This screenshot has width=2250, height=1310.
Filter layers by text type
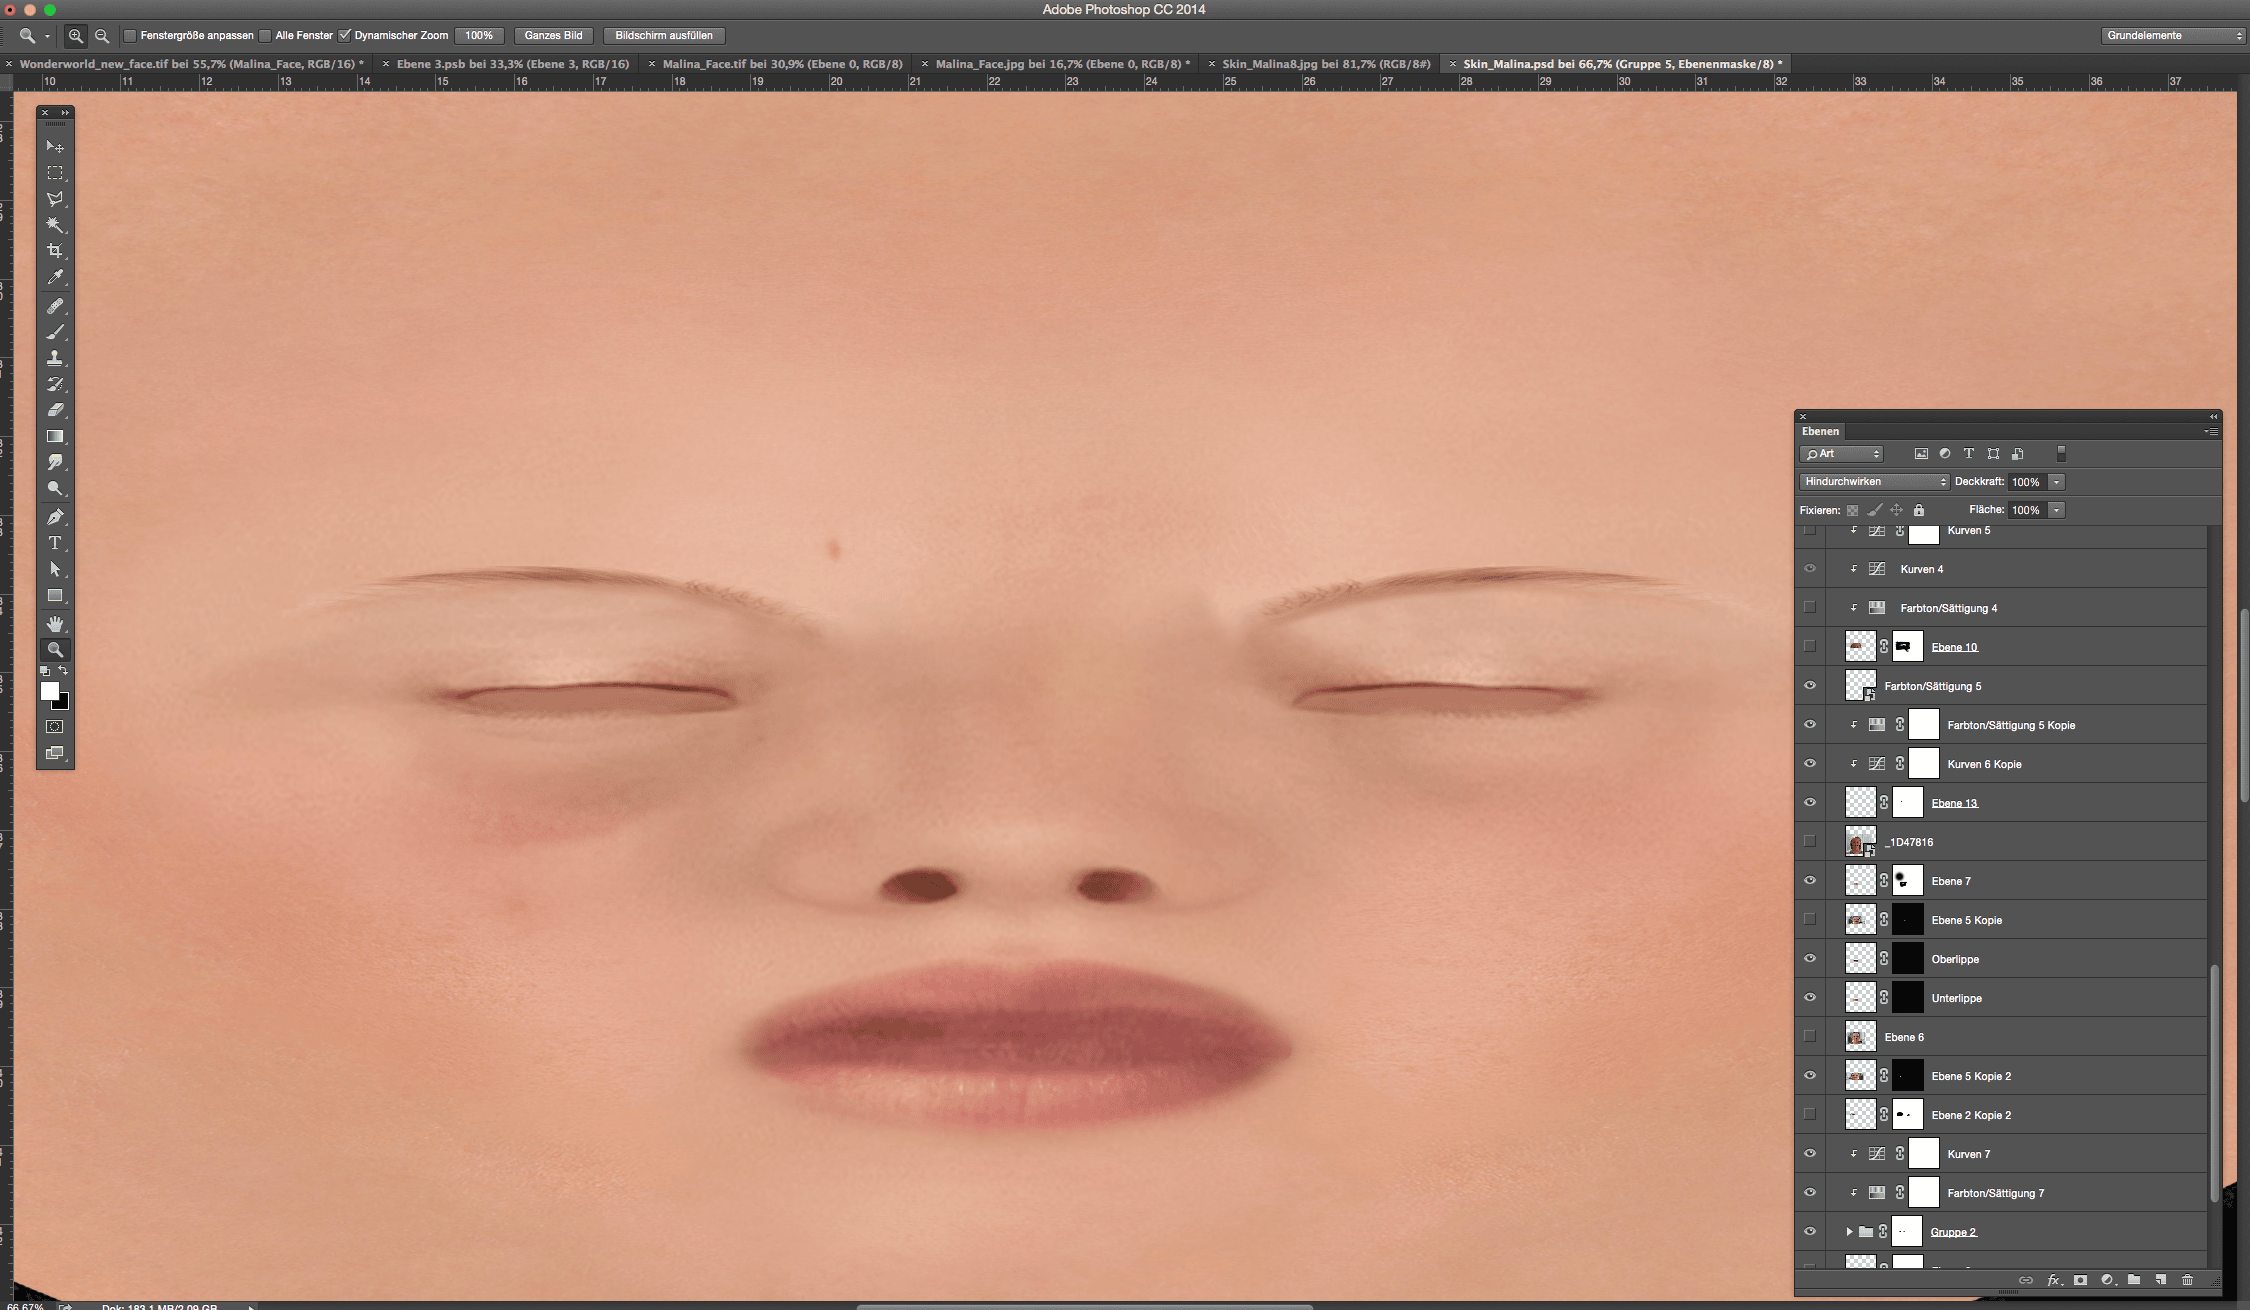(x=1969, y=454)
